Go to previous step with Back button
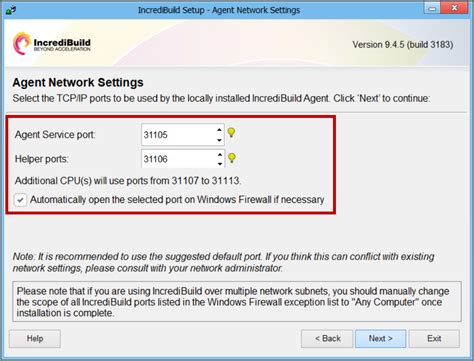Image resolution: width=474 pixels, height=361 pixels. tap(327, 339)
